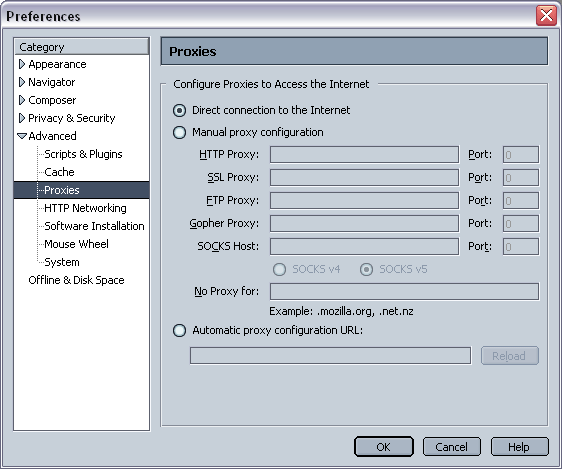Viewport: 562px width, 469px height.
Task: Click the SOCKS Host field
Action: tap(364, 247)
